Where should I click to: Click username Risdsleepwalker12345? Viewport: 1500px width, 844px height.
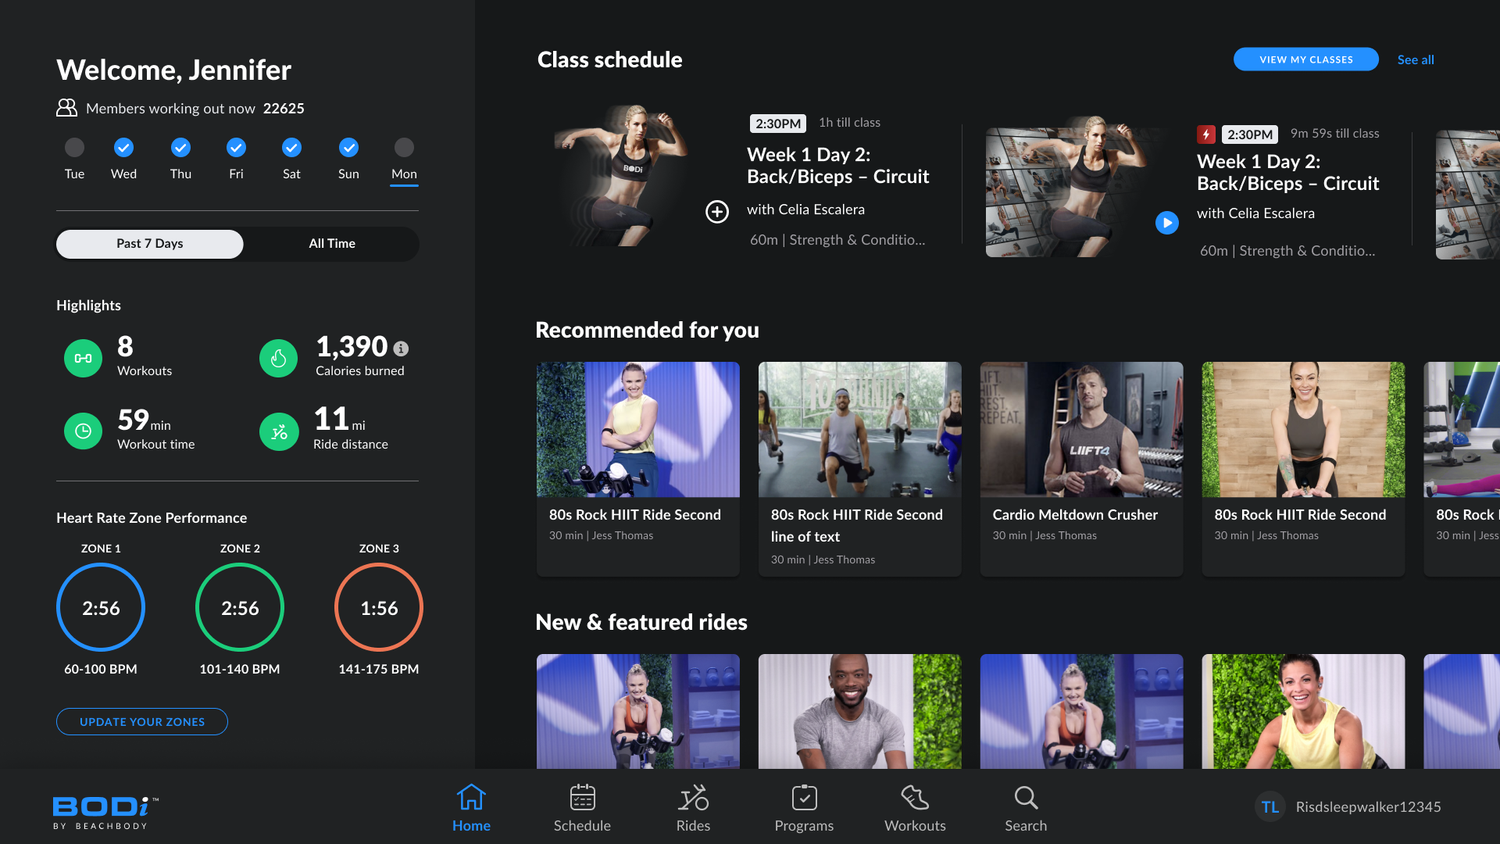1368,807
